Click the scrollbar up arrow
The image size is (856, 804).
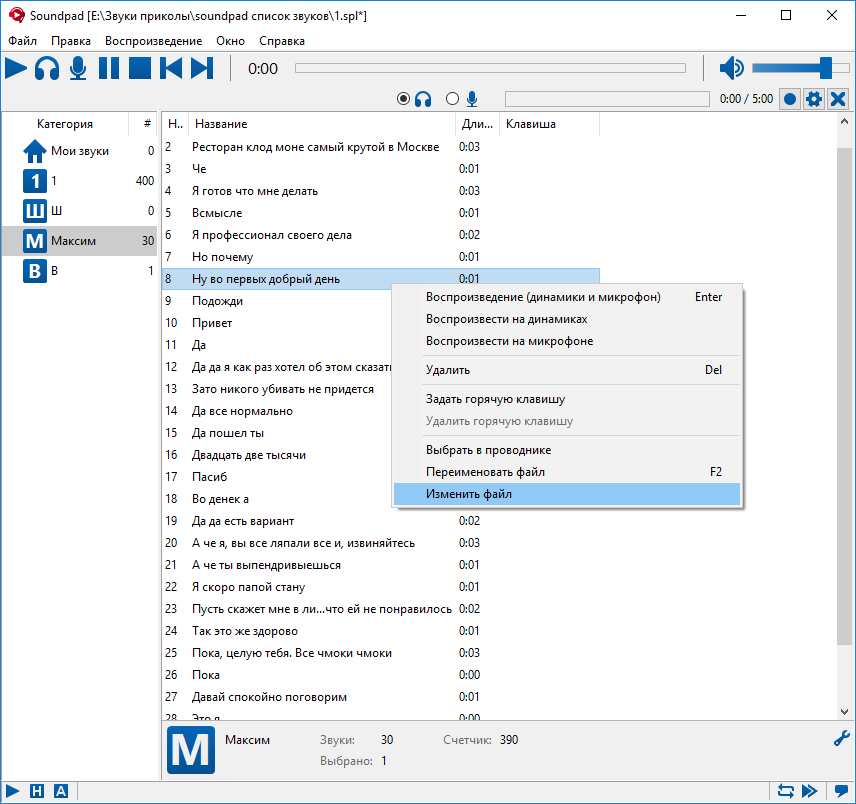845,122
